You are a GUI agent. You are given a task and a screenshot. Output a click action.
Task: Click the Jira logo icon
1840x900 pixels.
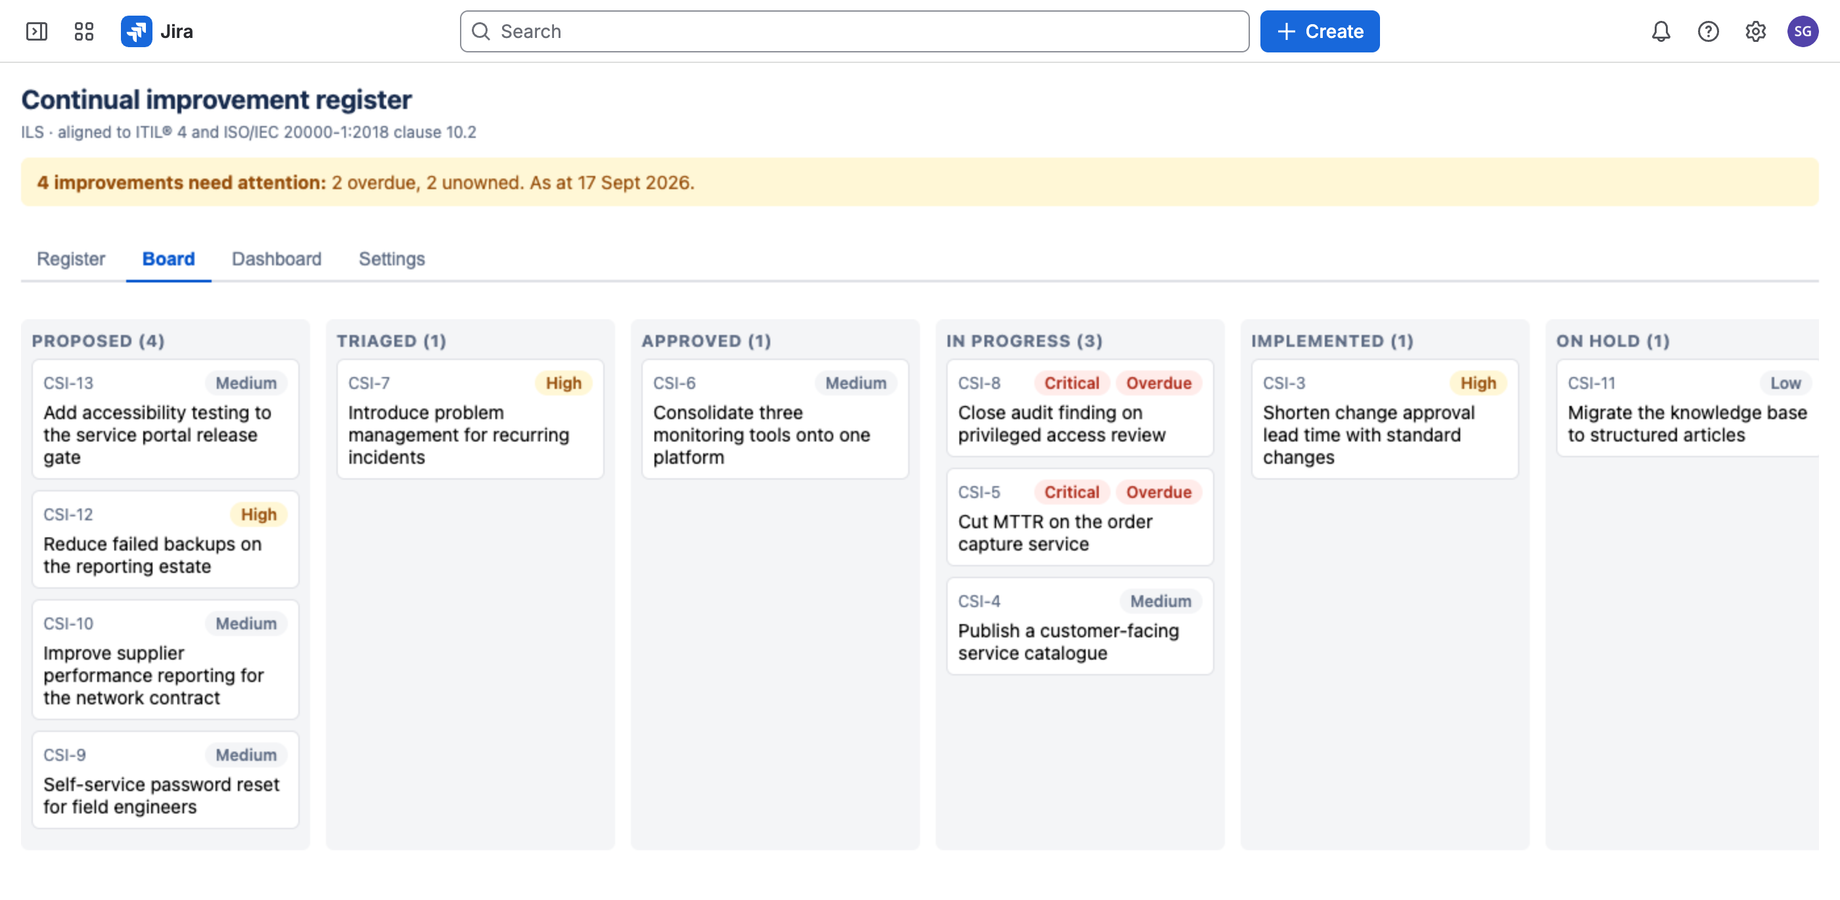(x=136, y=31)
